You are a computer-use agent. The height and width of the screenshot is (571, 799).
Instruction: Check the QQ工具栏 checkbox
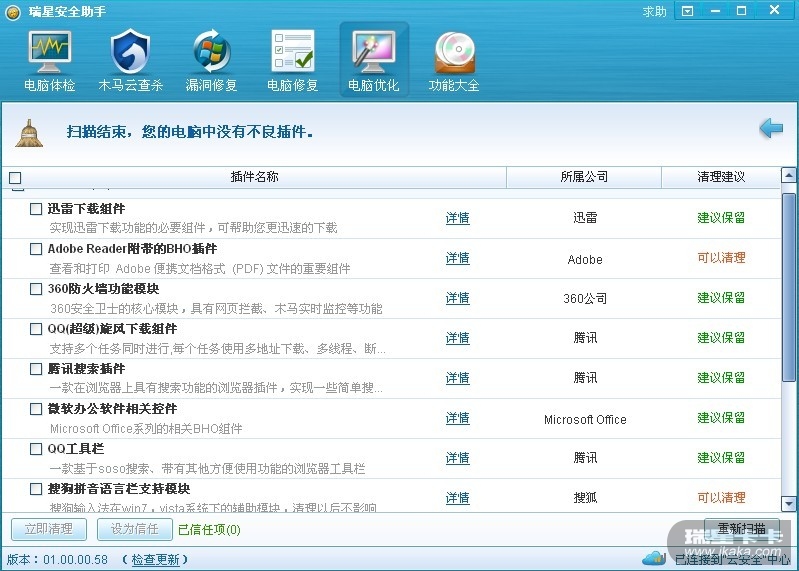tap(36, 449)
